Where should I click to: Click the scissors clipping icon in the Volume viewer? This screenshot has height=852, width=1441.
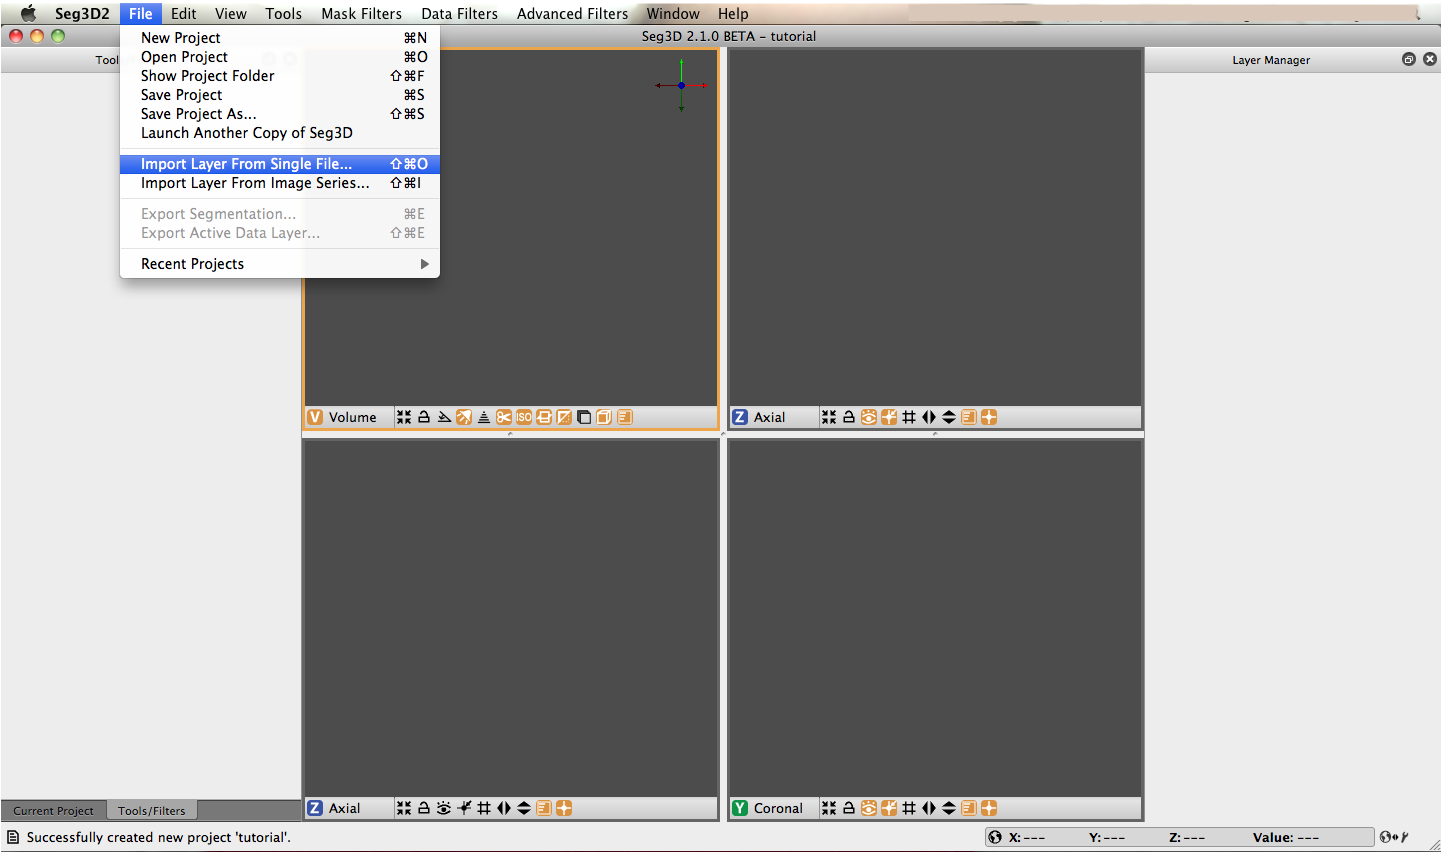click(504, 417)
